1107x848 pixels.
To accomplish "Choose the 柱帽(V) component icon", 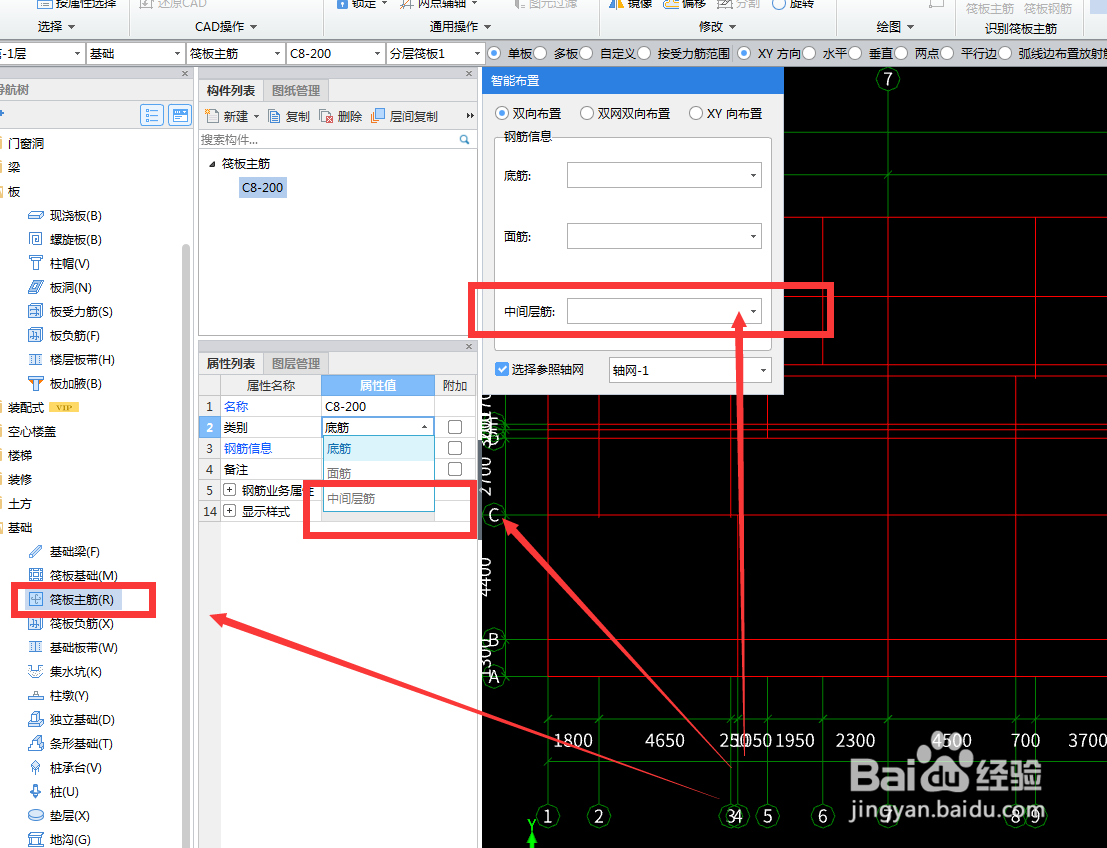I will [x=35, y=263].
